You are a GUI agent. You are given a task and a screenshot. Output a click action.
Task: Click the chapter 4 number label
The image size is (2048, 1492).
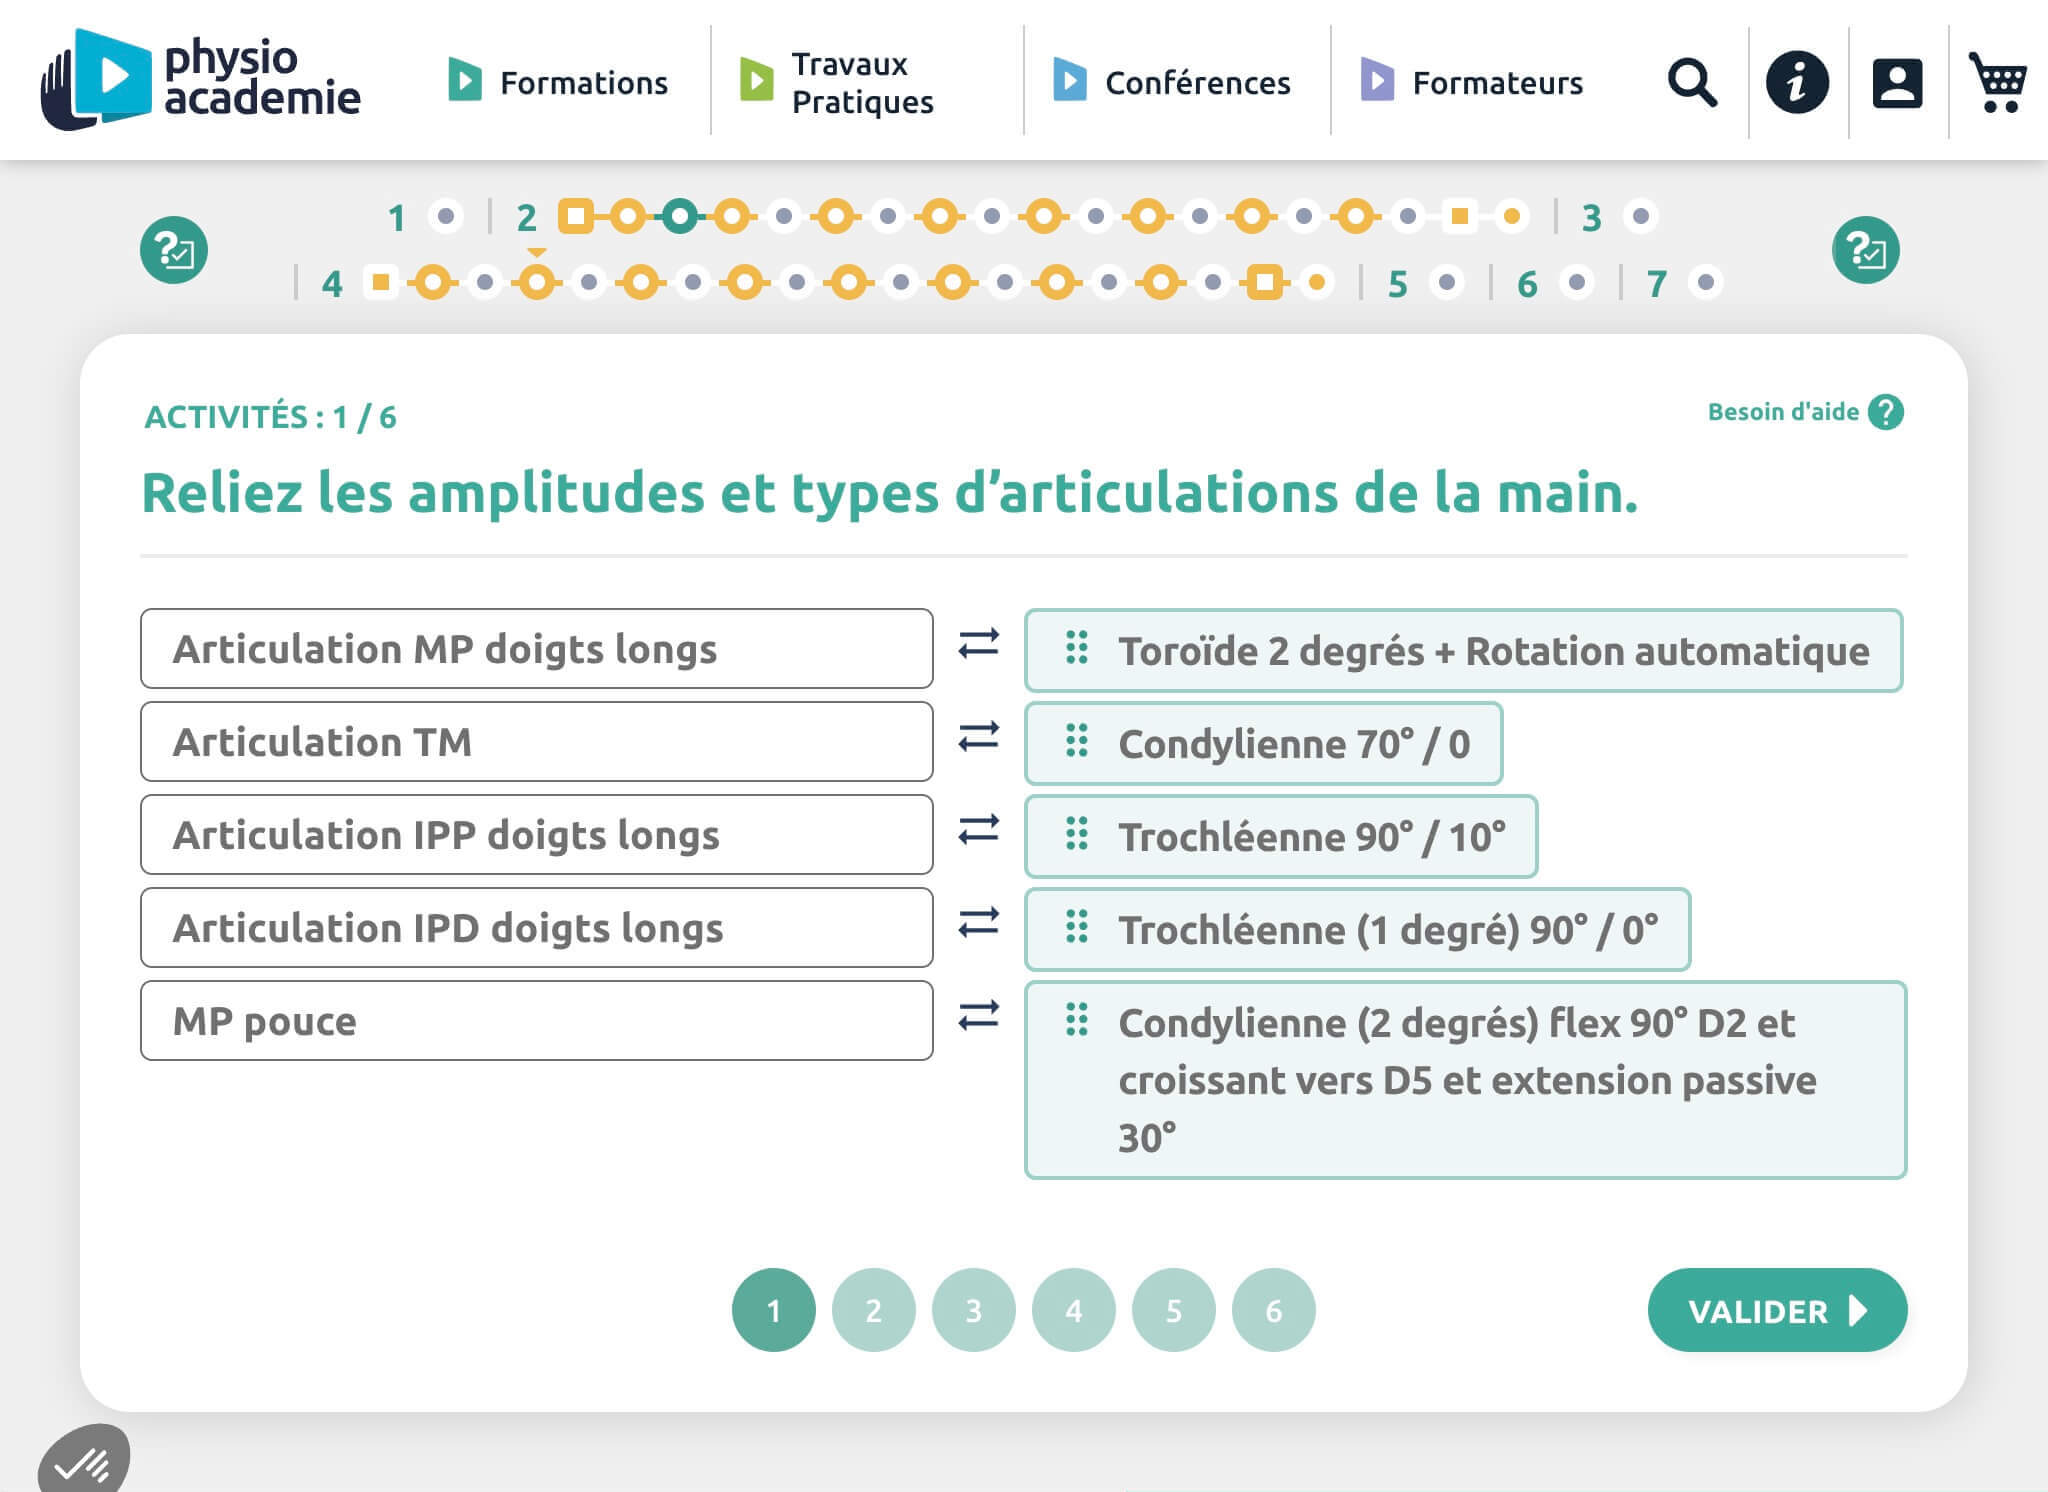(x=332, y=284)
